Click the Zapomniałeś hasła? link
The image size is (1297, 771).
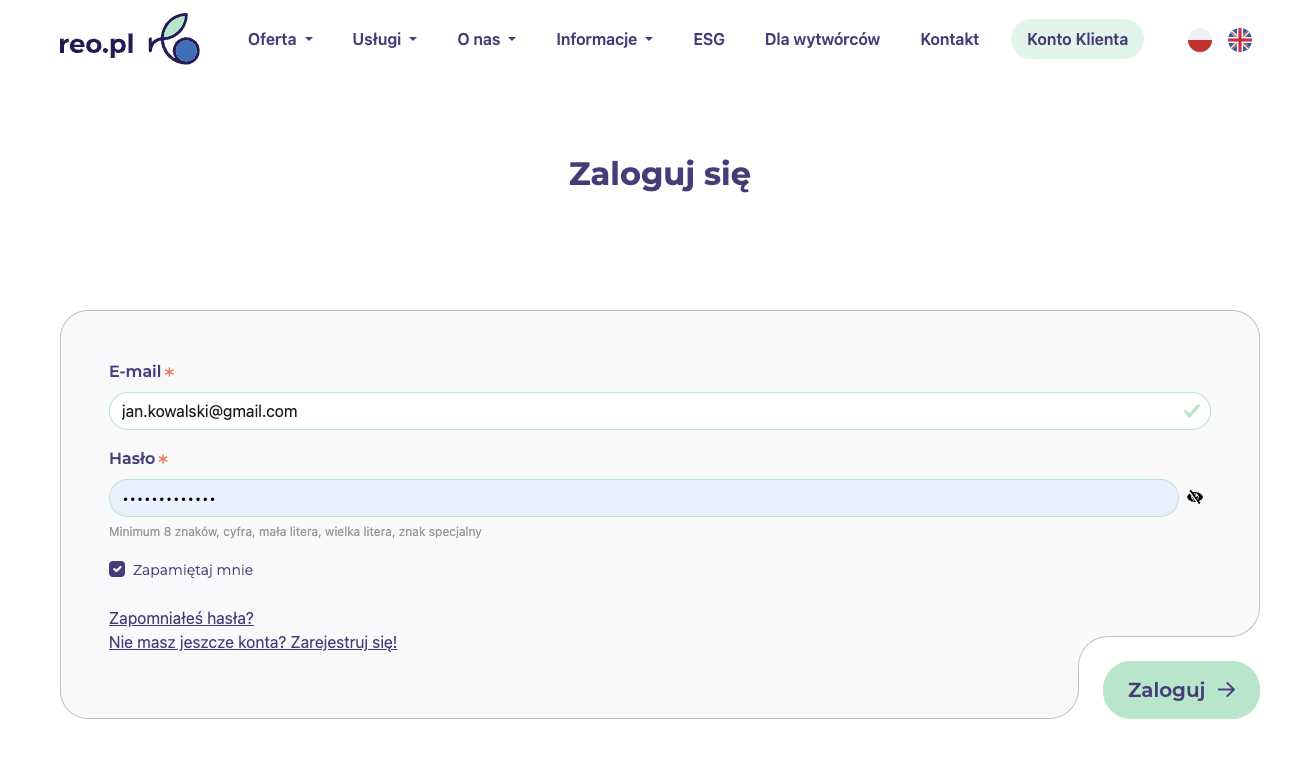(181, 619)
